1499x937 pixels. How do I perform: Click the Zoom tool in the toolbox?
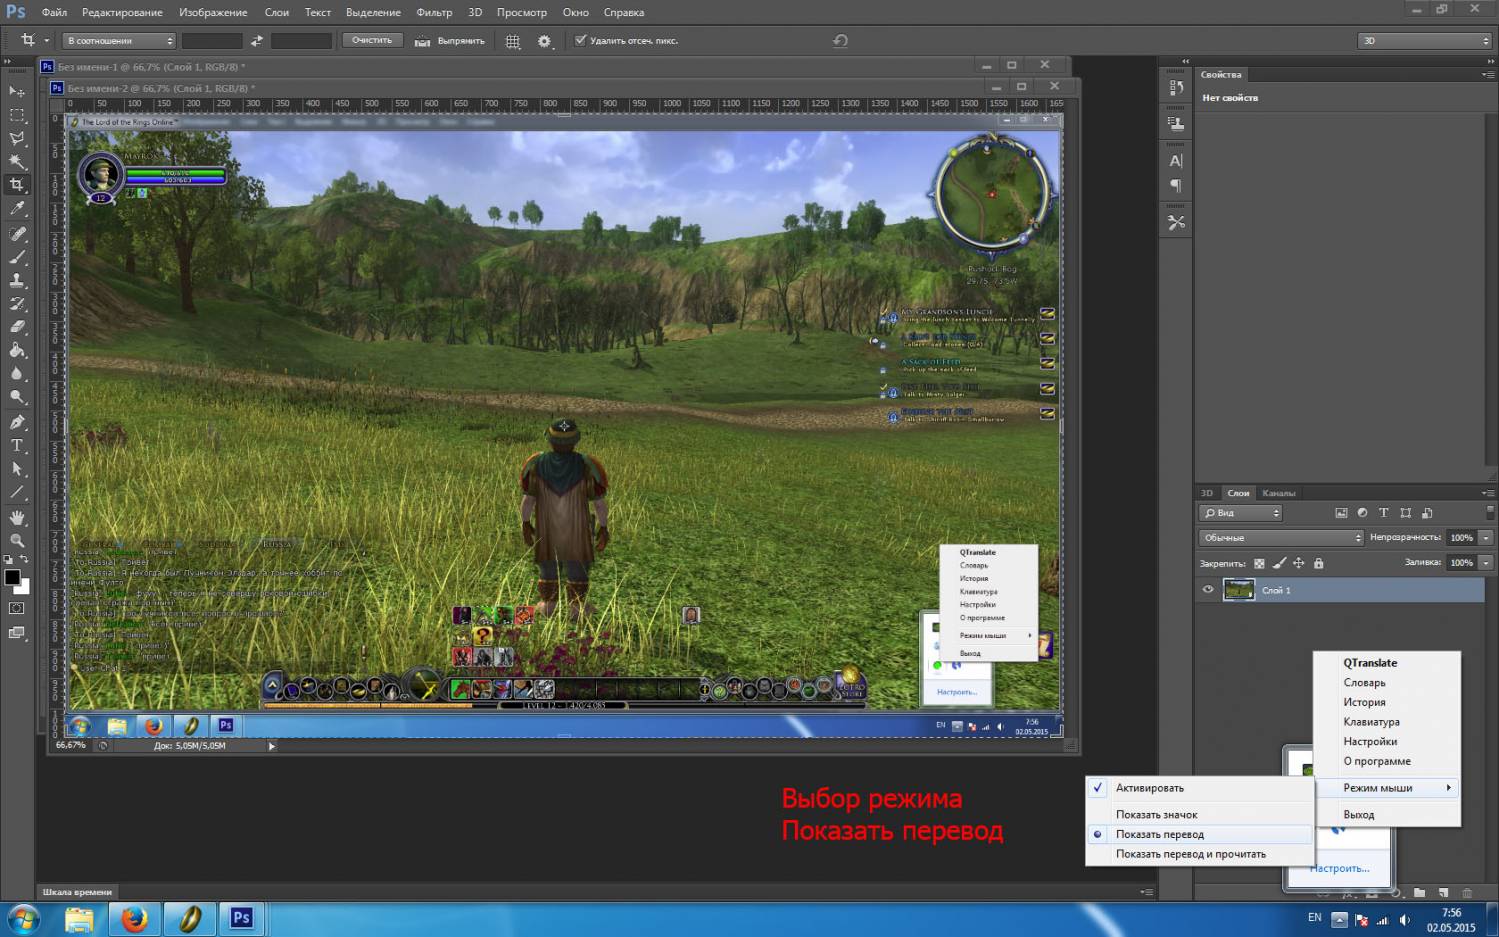click(x=17, y=541)
